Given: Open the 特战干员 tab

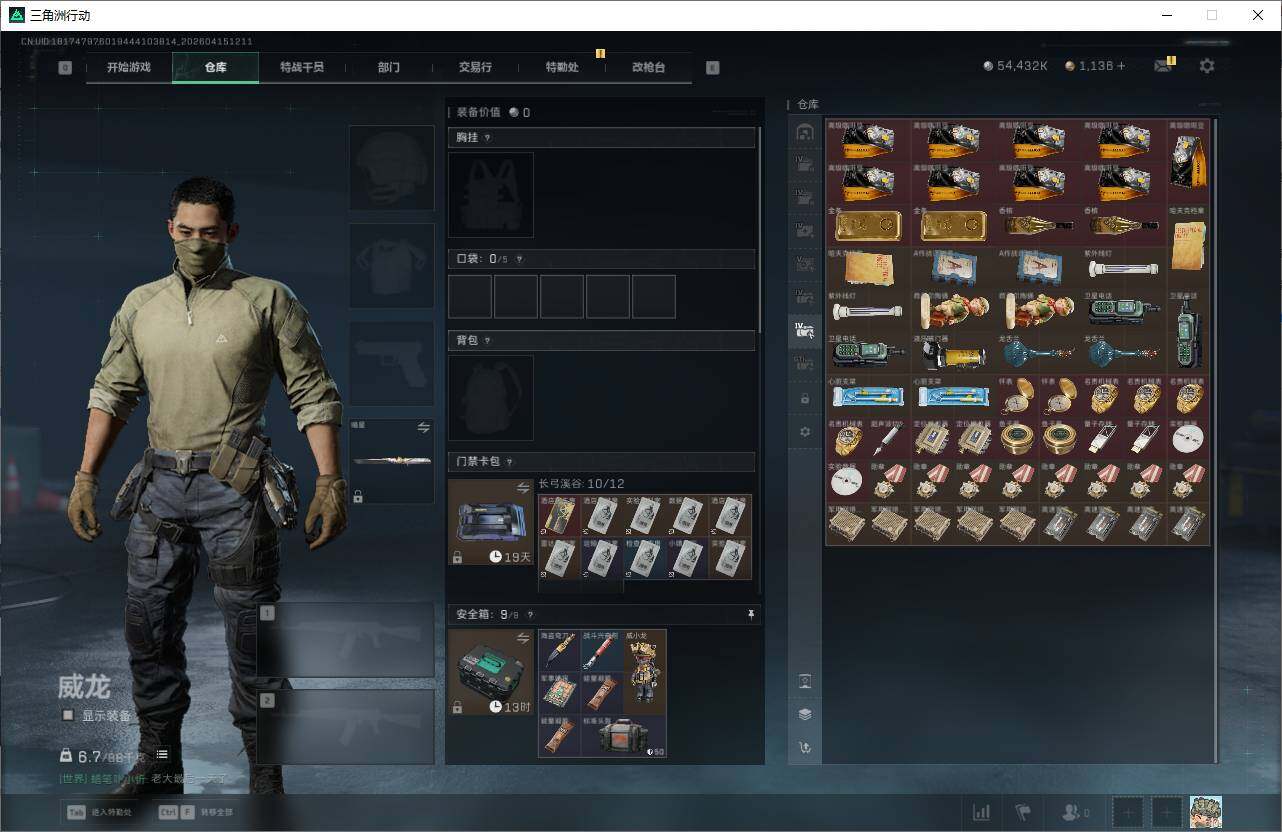Looking at the screenshot, I should coord(302,67).
